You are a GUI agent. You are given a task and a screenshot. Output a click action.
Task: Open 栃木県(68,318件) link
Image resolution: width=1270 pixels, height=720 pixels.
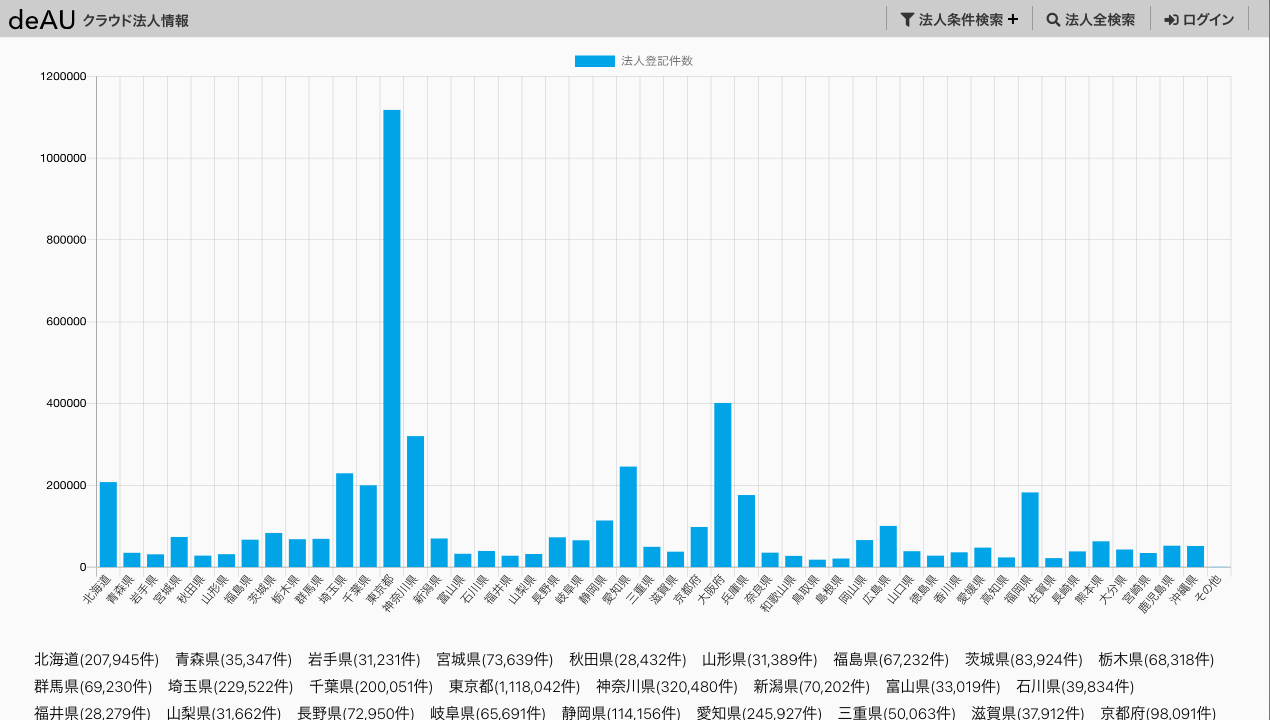[1156, 660]
